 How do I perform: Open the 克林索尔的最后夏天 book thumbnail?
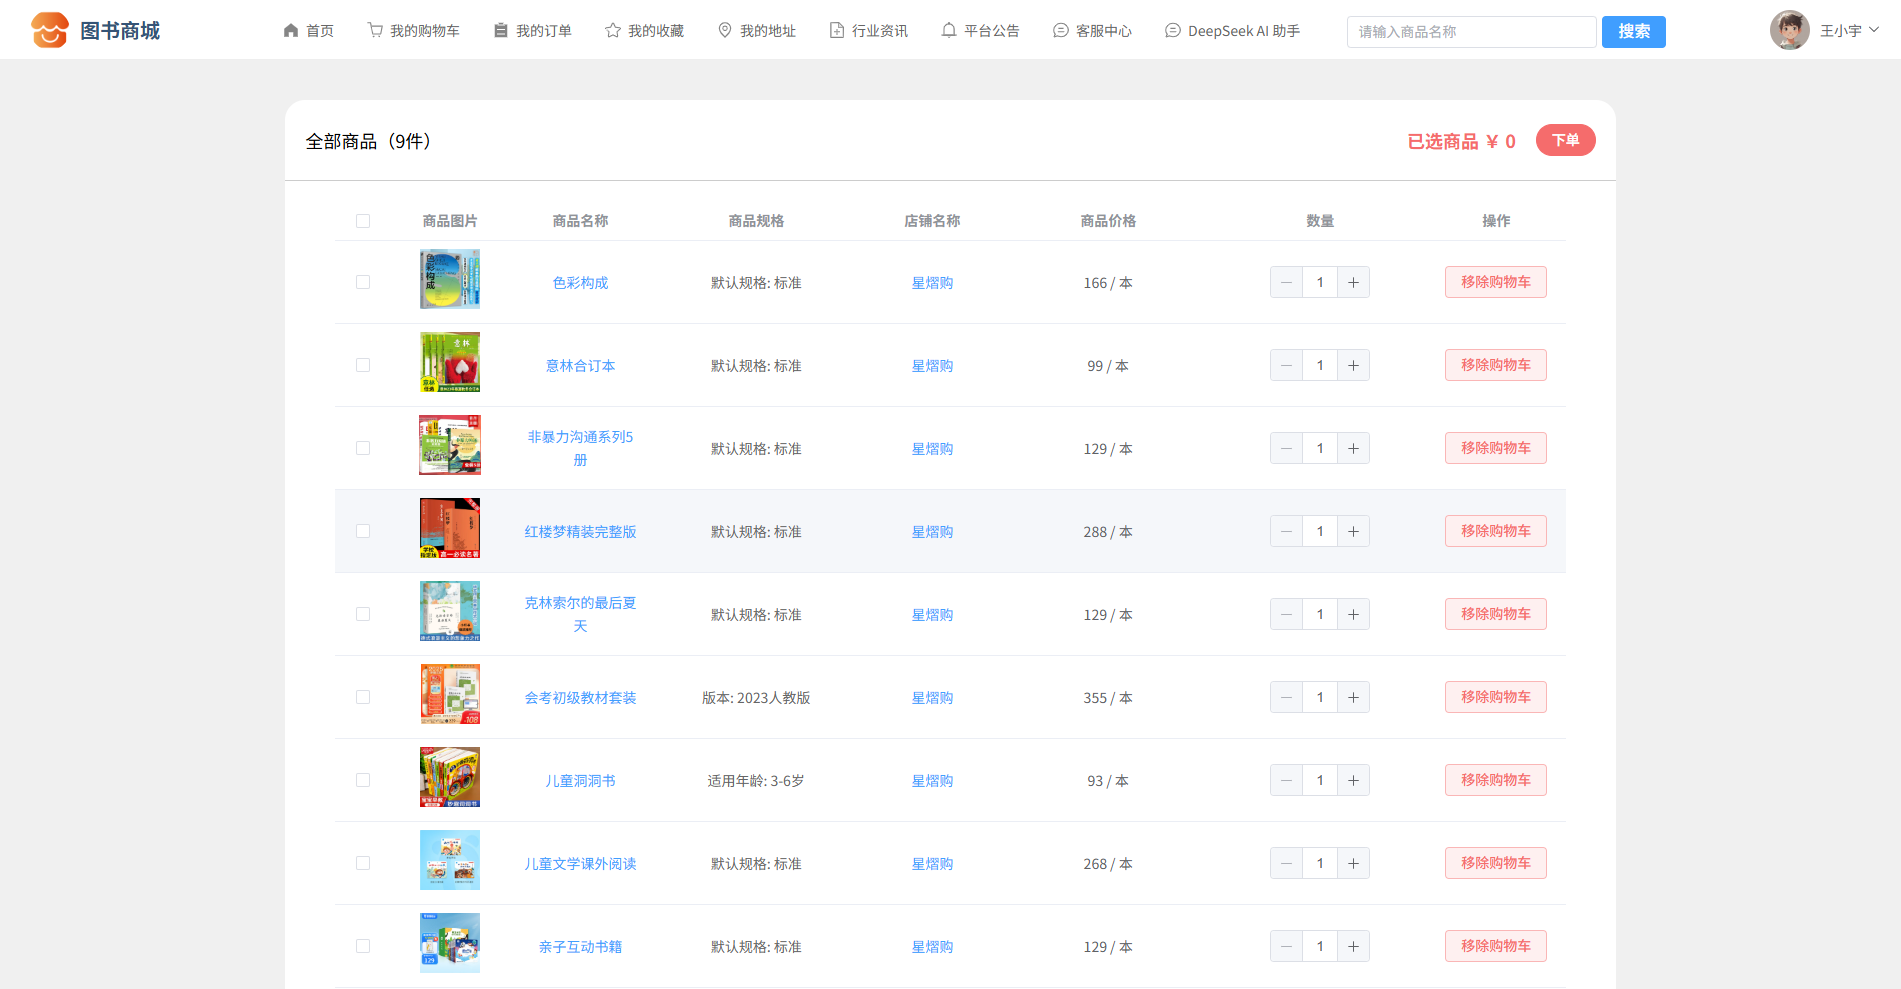450,611
